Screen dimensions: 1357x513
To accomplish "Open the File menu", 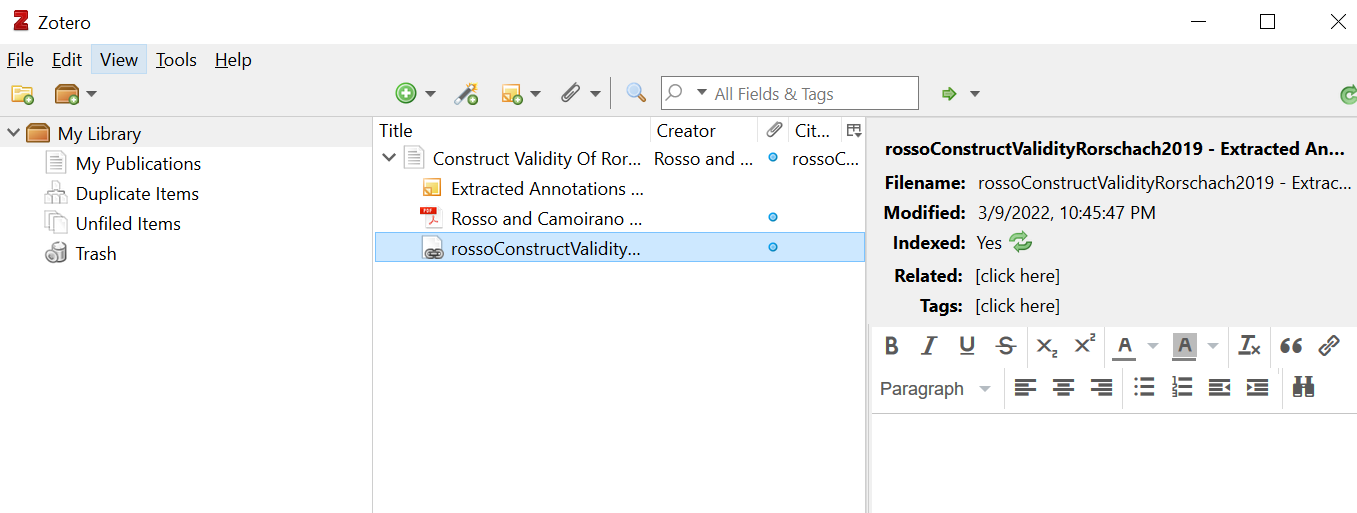I will pyautogui.click(x=20, y=60).
